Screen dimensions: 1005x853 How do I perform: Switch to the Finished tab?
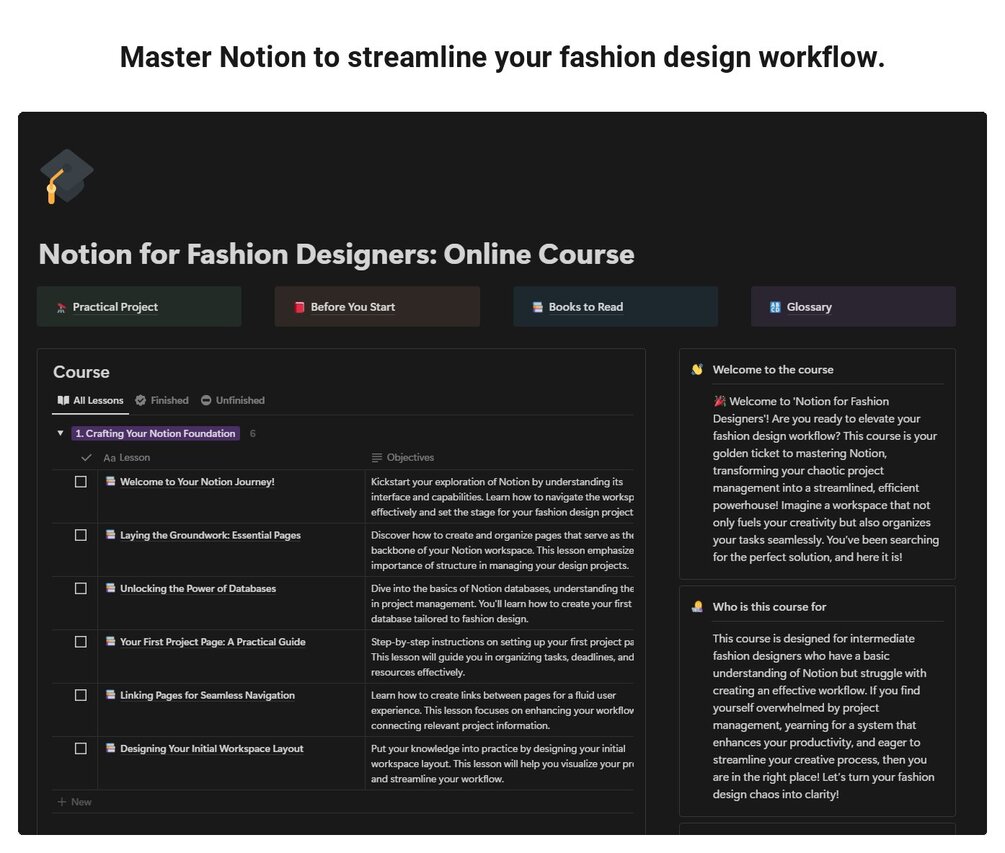point(162,401)
